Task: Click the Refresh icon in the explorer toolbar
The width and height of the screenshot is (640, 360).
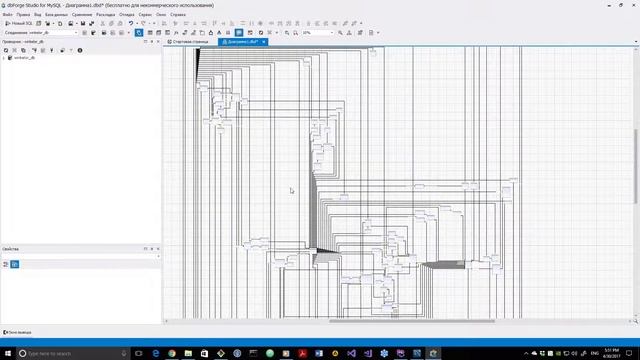Action: click(6, 50)
